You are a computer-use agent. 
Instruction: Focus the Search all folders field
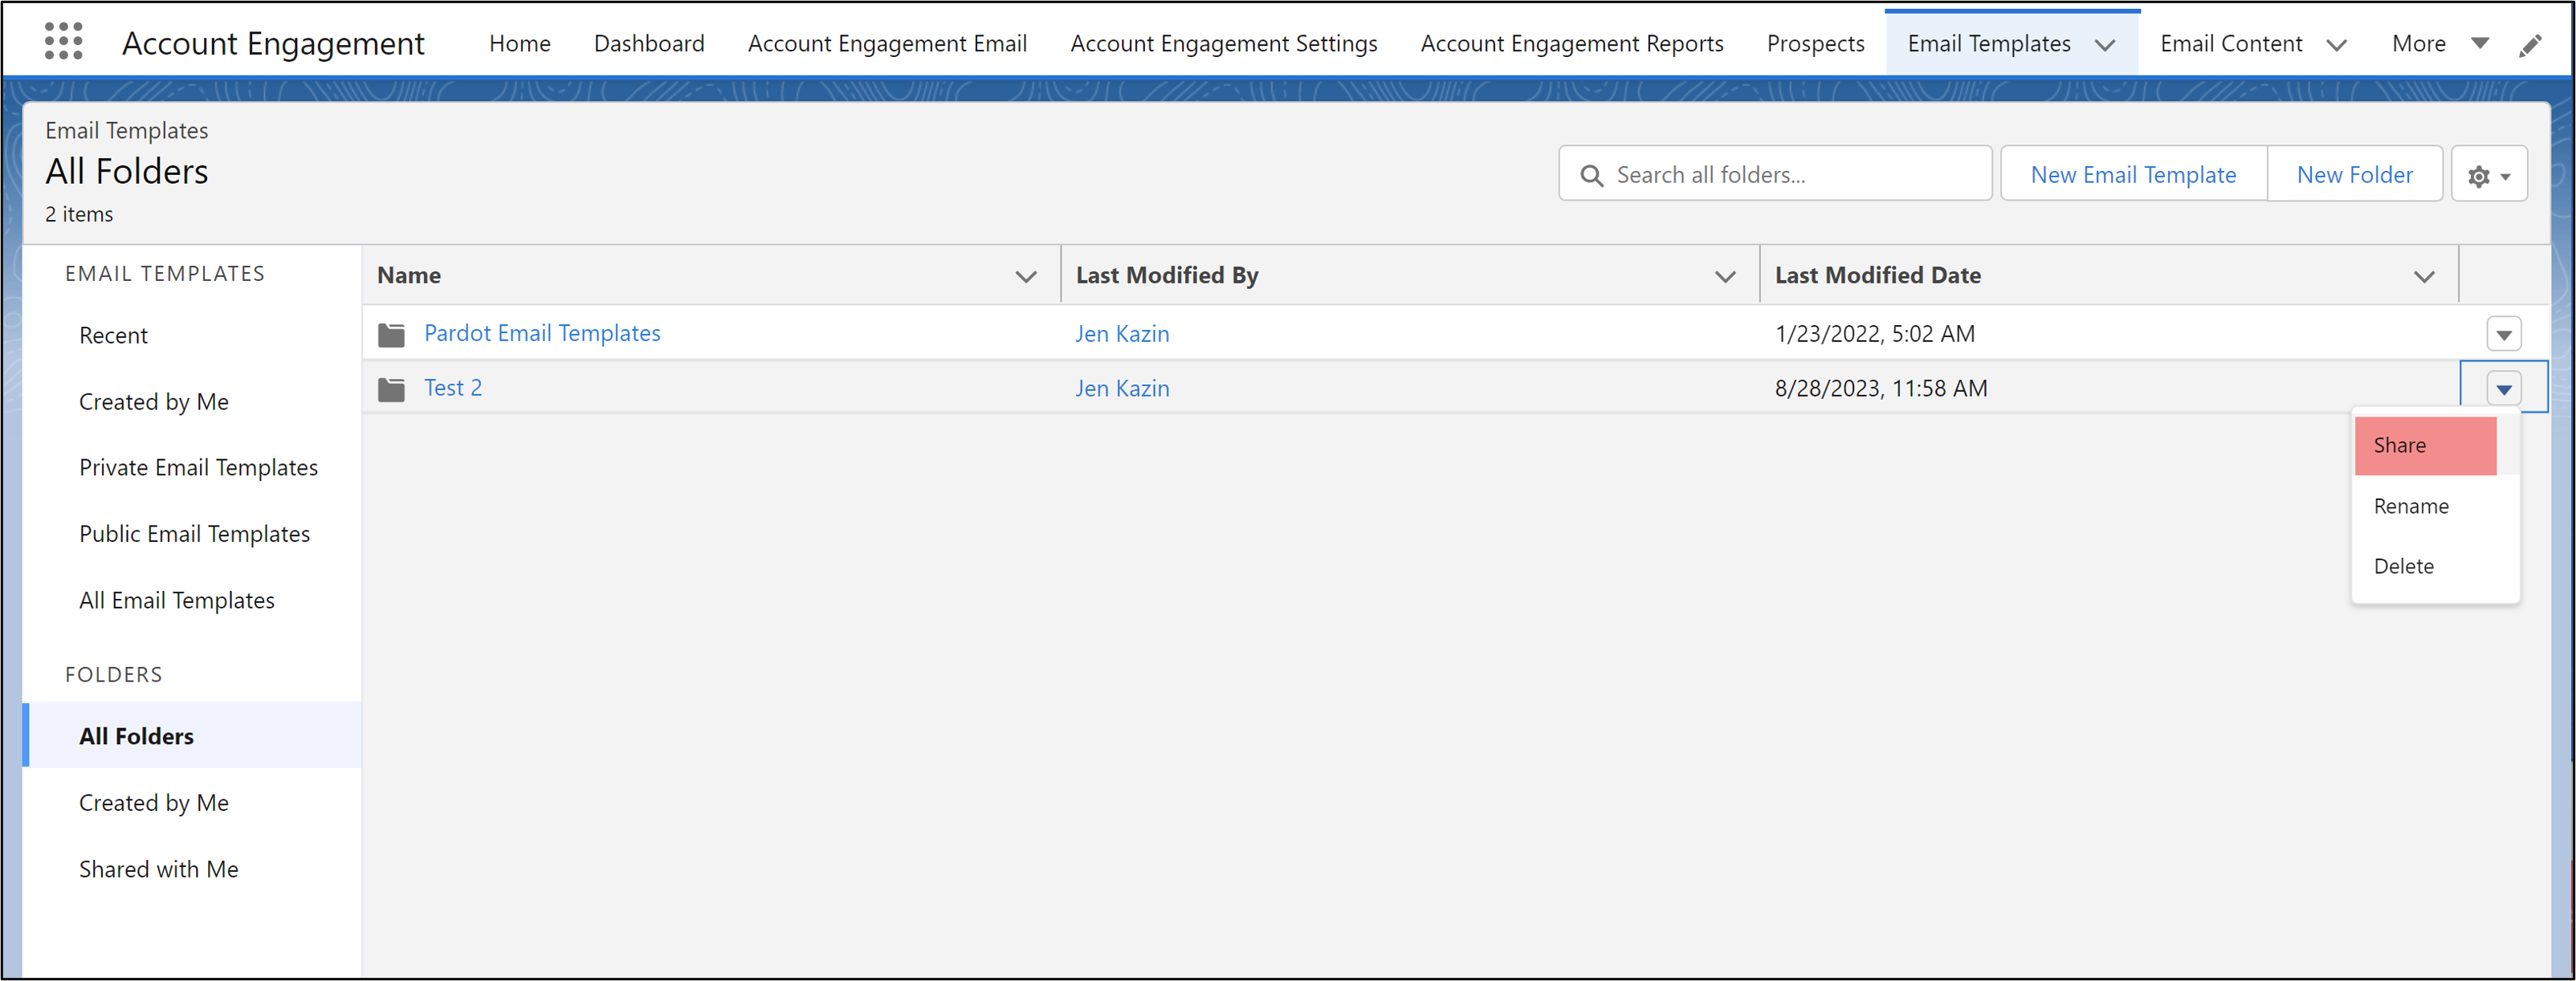click(1775, 175)
